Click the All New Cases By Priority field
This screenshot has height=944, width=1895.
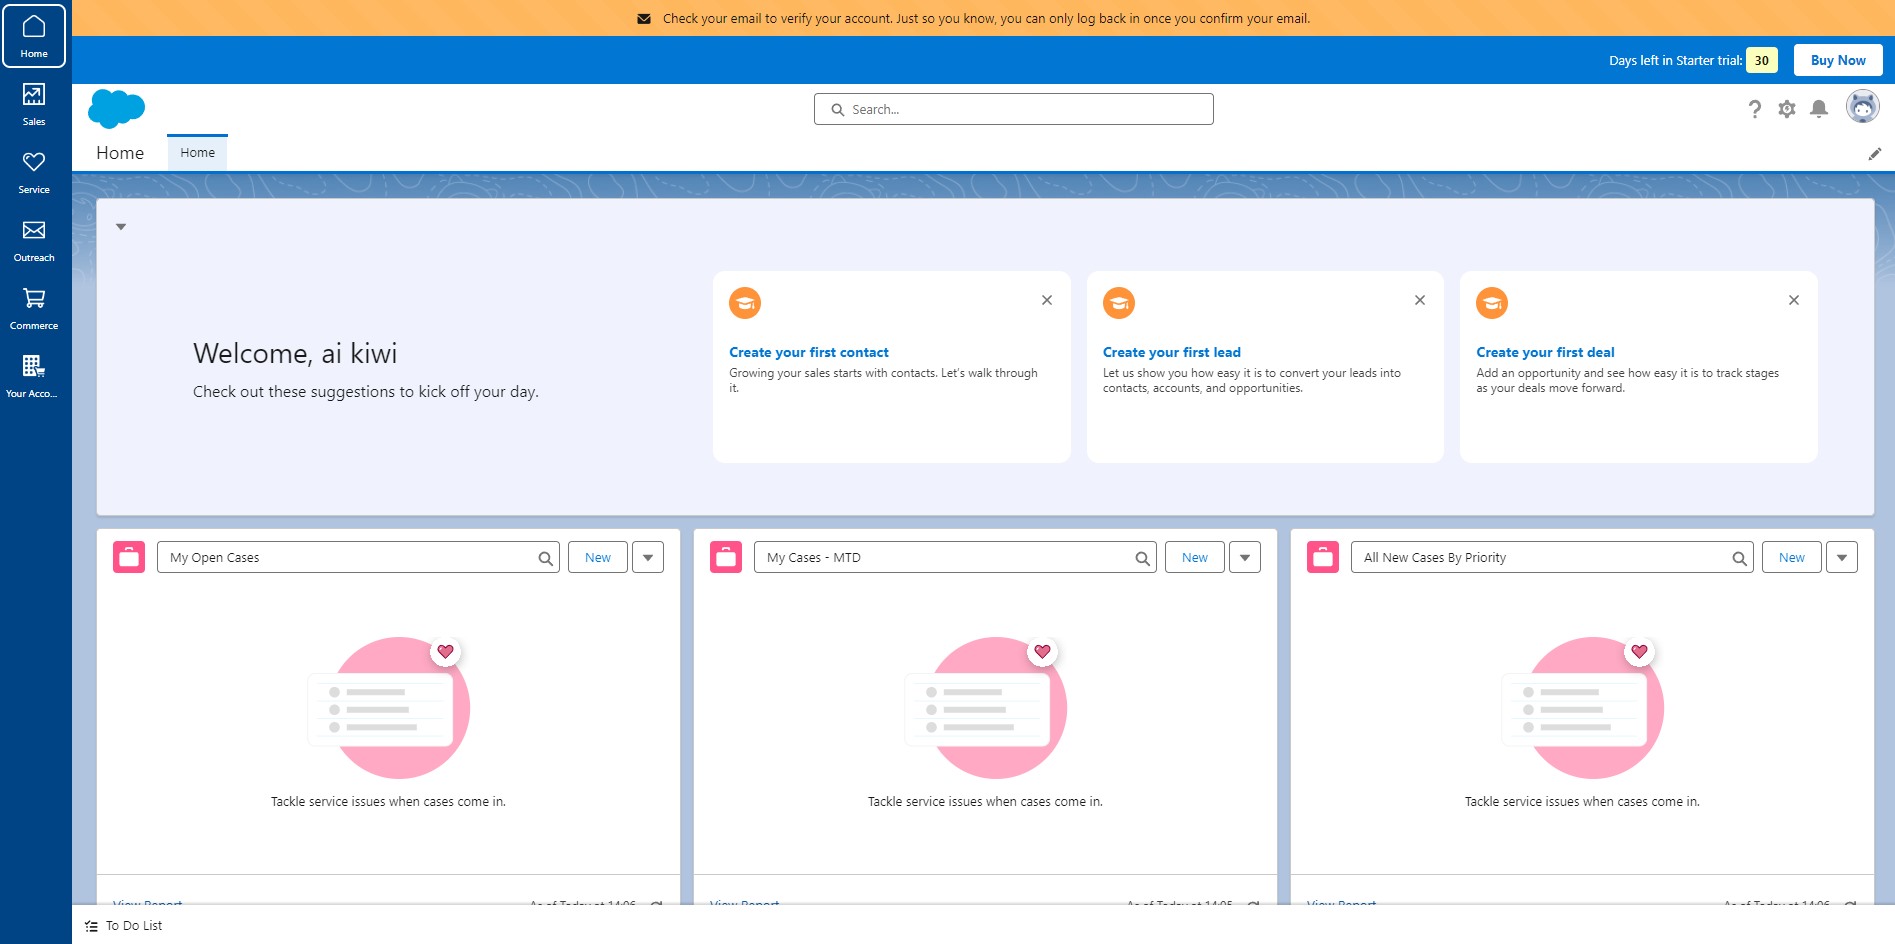point(1552,557)
